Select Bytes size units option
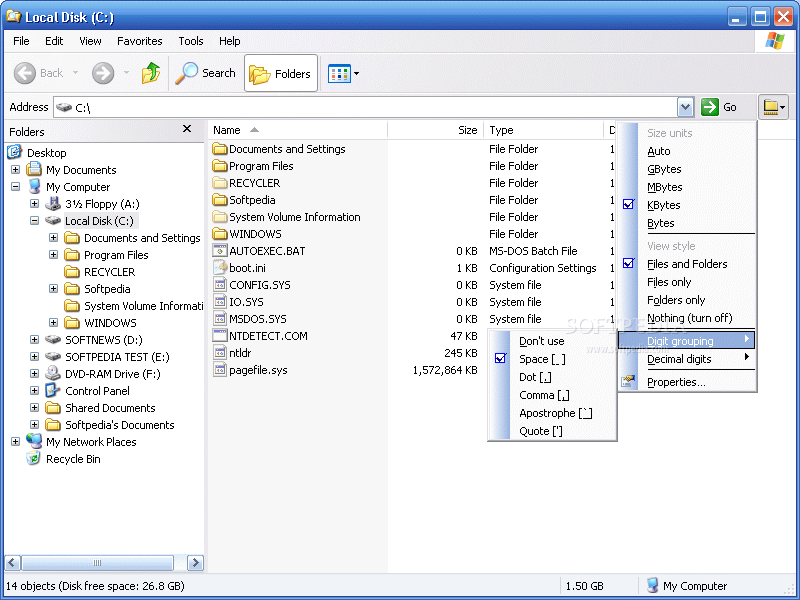The height and width of the screenshot is (600, 800). pyautogui.click(x=687, y=223)
